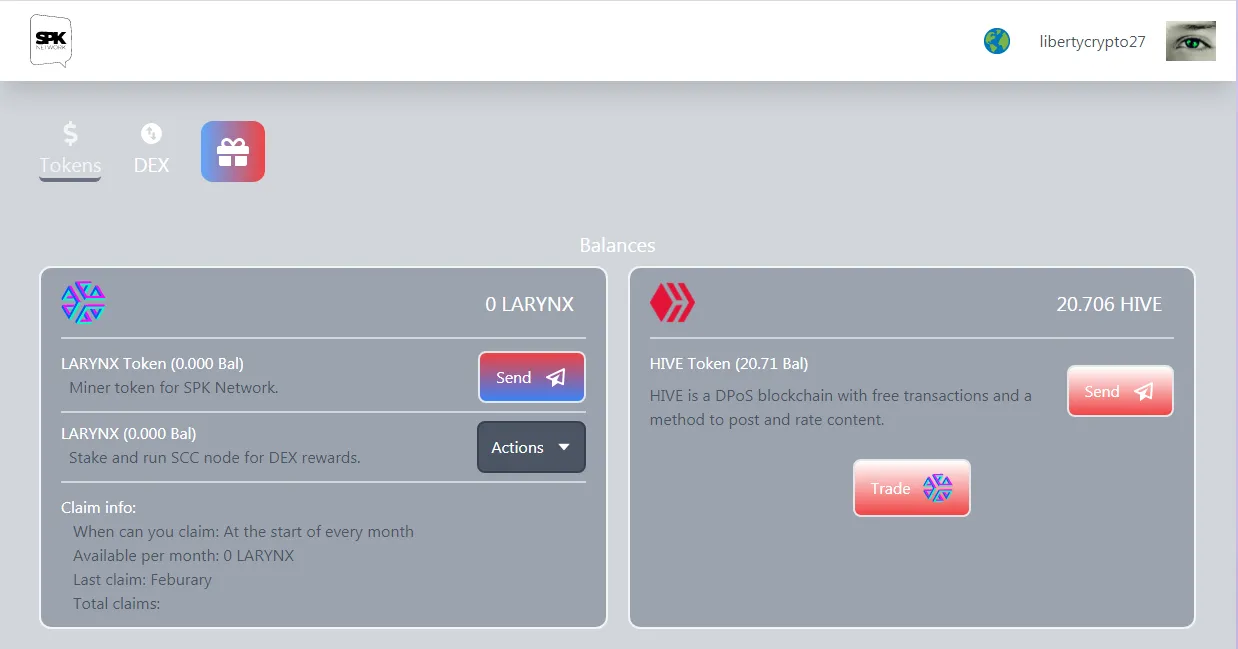
Task: Click 'Miner token for SPK Network.' text
Action: coord(174,387)
